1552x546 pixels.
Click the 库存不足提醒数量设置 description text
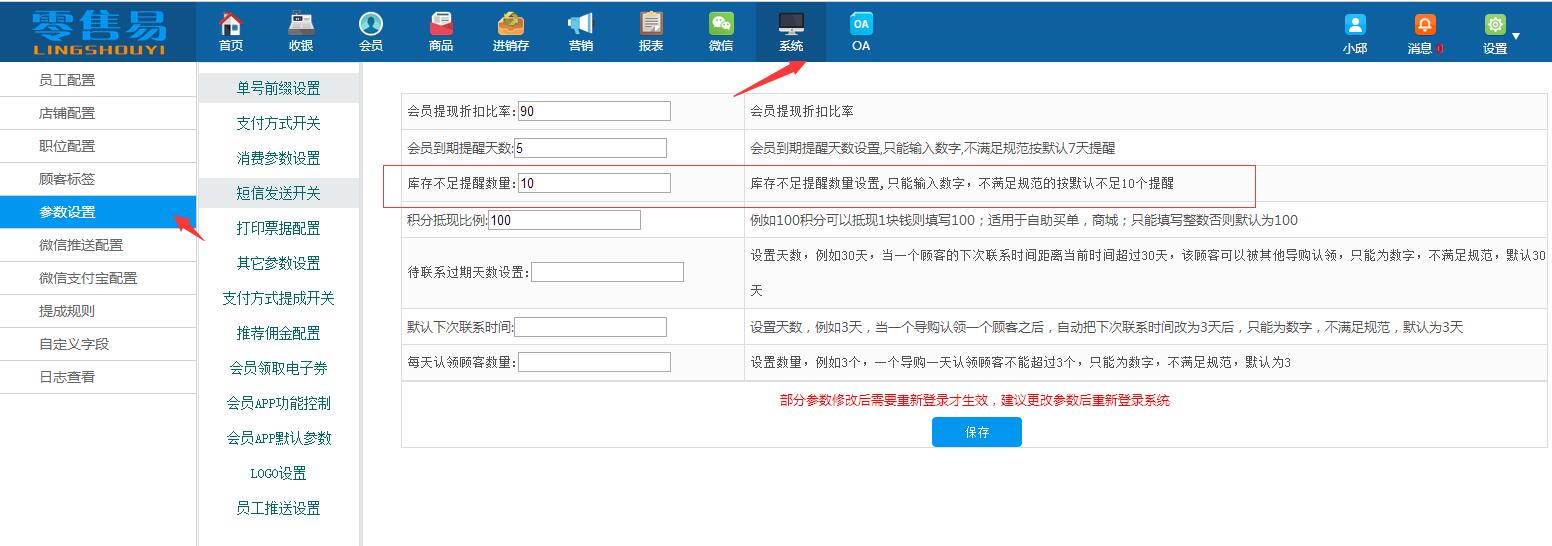point(962,184)
